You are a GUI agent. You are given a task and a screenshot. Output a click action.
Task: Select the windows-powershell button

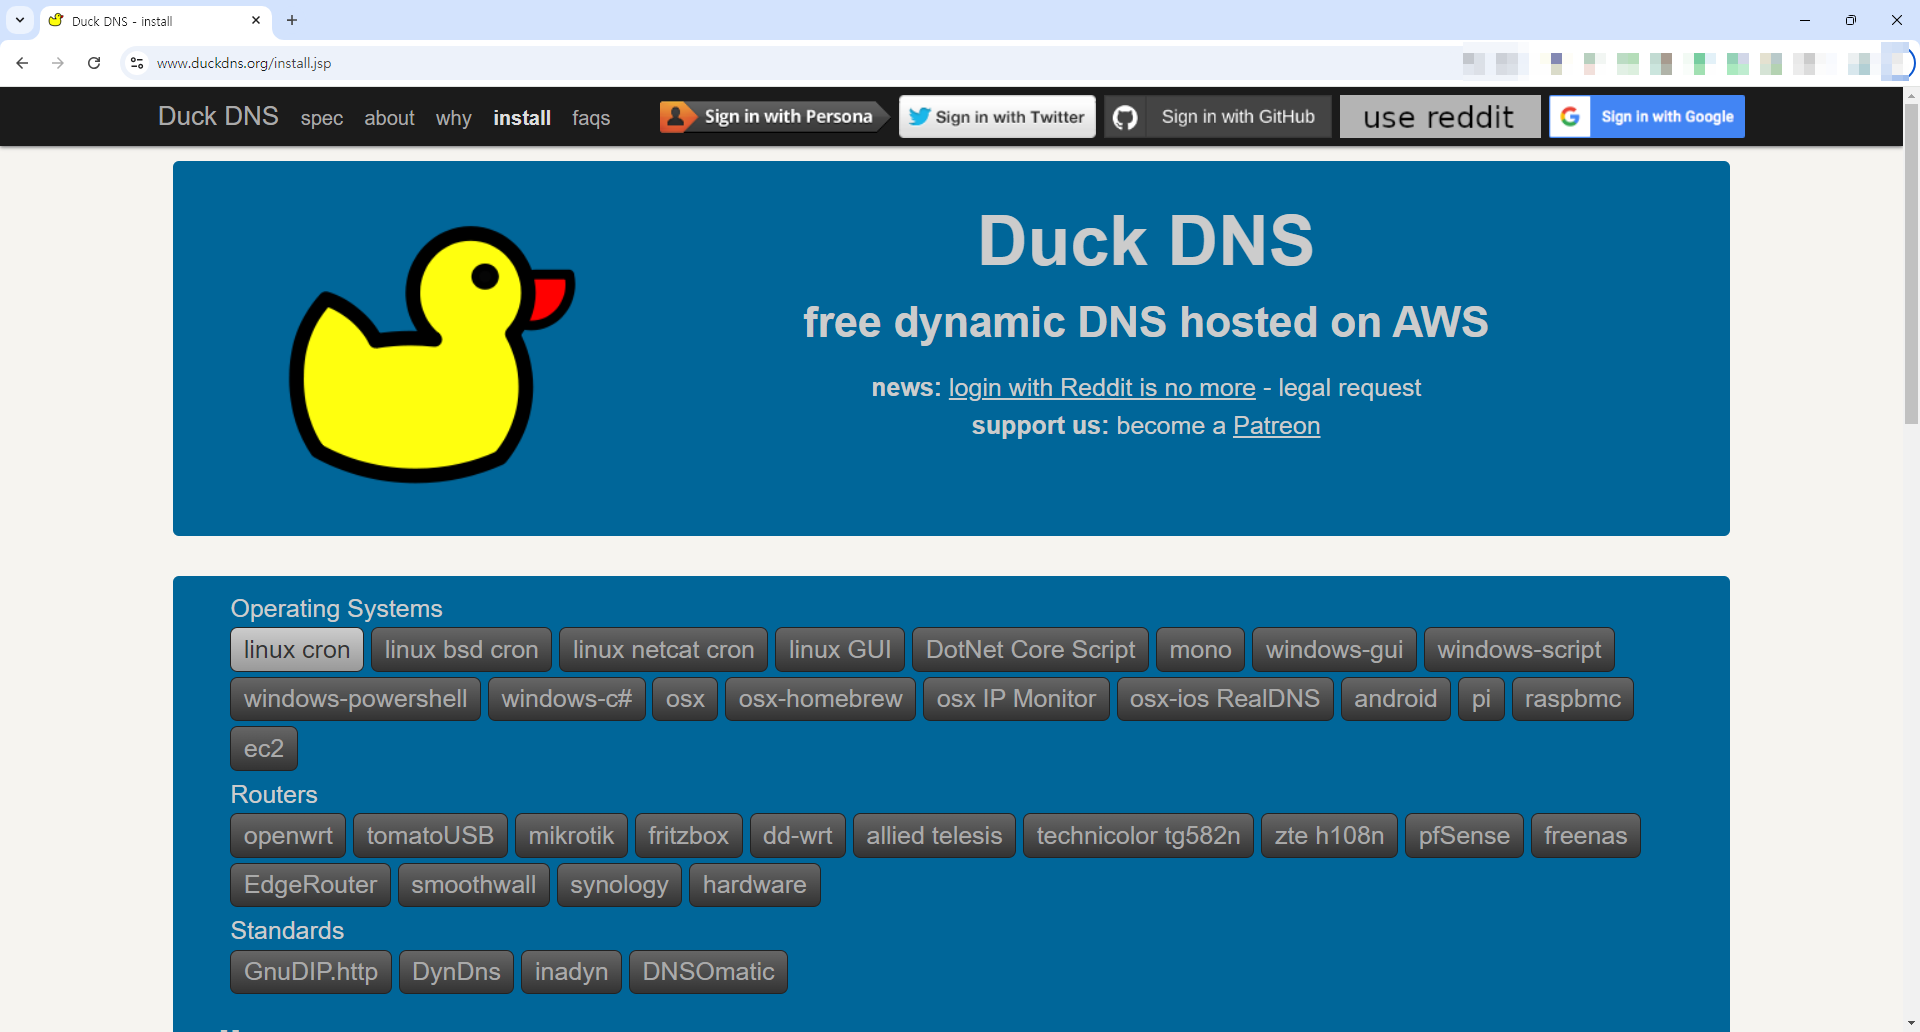click(355, 699)
